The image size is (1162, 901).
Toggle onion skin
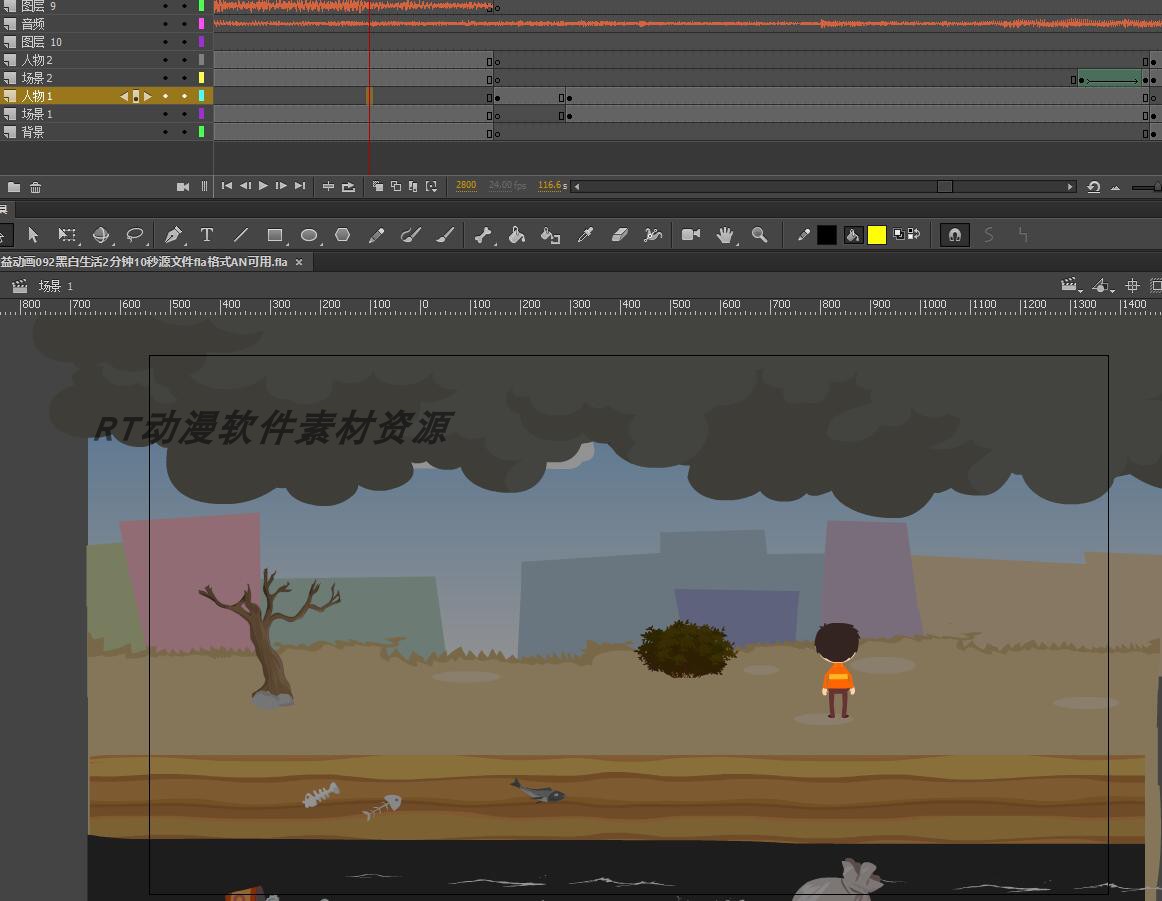point(378,187)
